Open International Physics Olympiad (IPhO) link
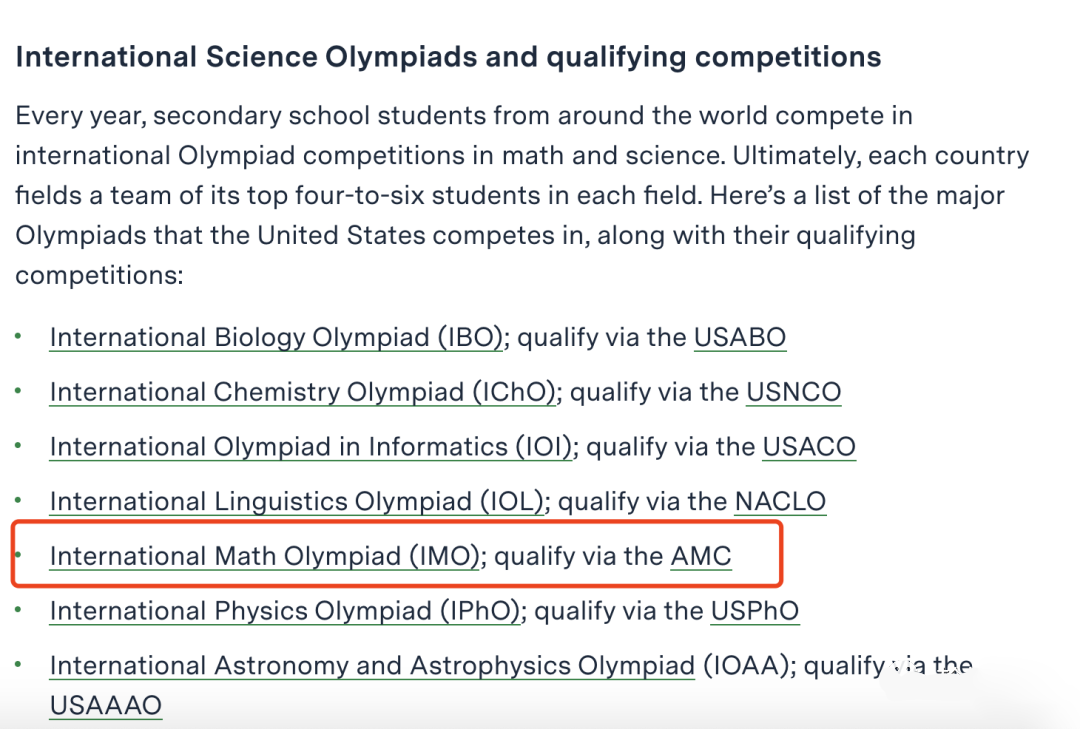Screen dimensions: 1080x729 [x=284, y=610]
